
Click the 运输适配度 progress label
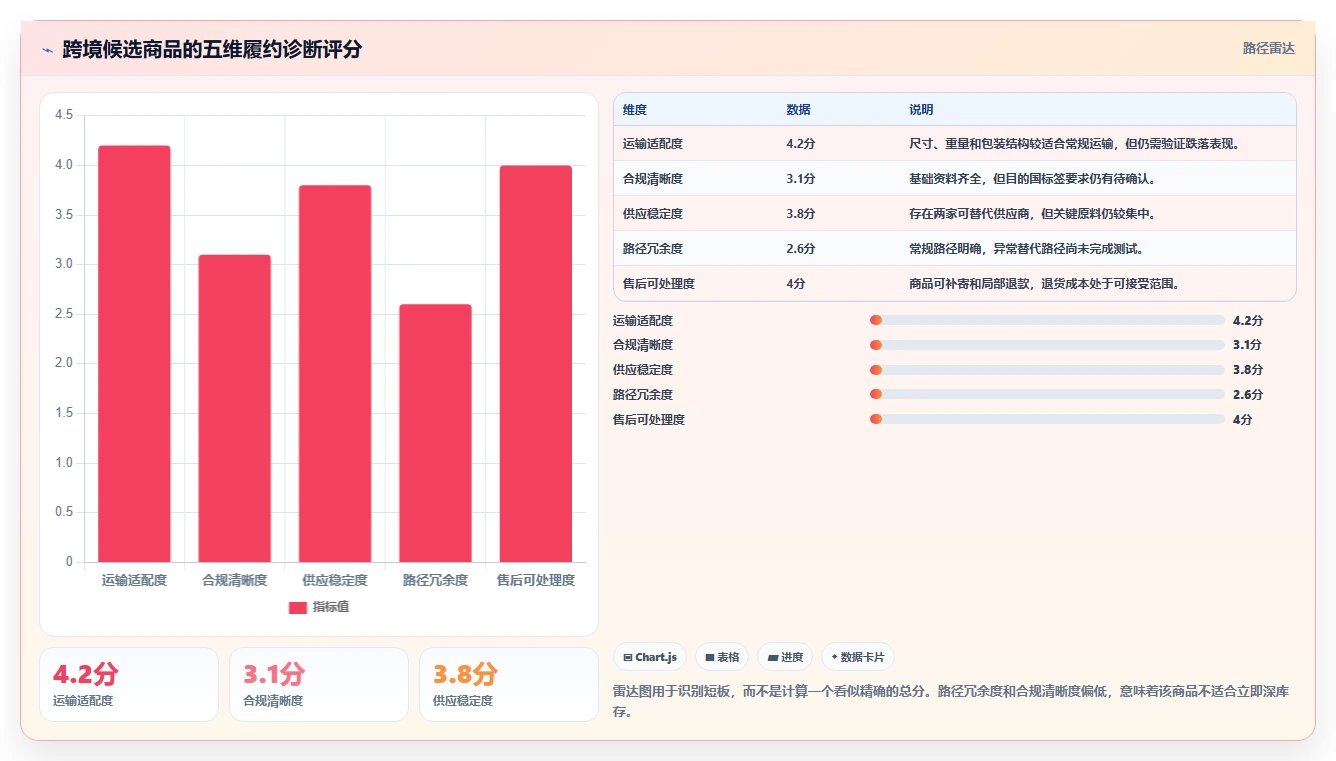click(x=643, y=321)
